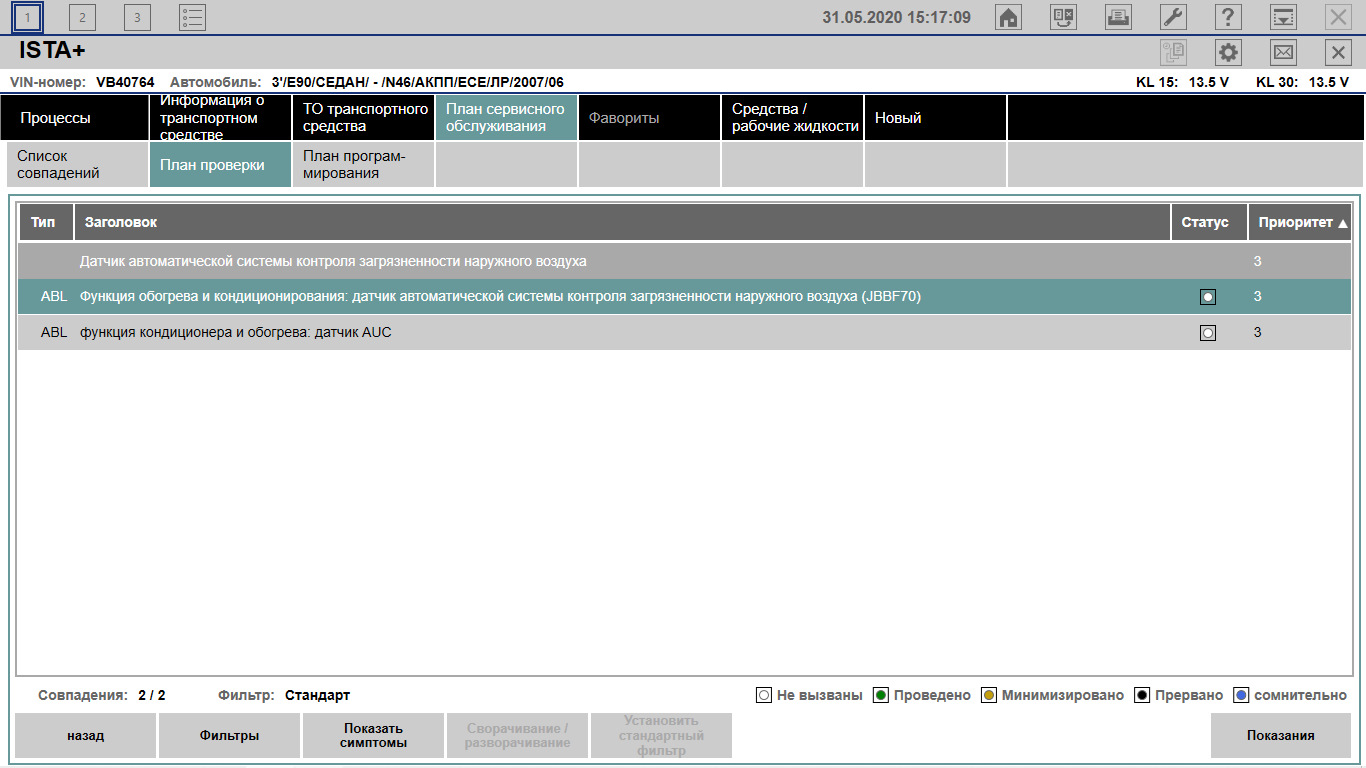Open Информация о транспортном средстве tab
This screenshot has height=768, width=1366.
(x=220, y=118)
